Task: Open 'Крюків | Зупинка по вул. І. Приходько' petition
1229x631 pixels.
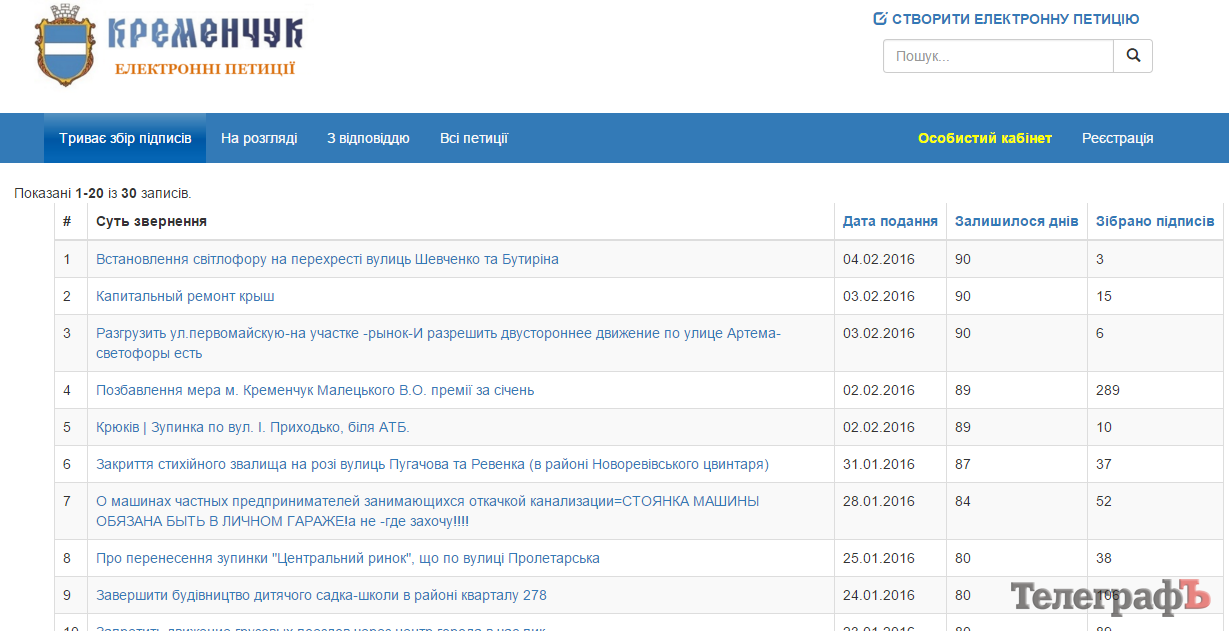Action: tap(253, 427)
